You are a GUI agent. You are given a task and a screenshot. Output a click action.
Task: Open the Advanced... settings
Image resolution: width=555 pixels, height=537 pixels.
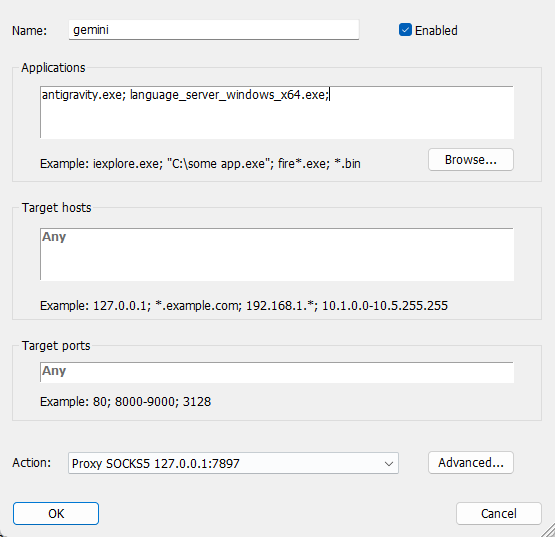click(471, 463)
